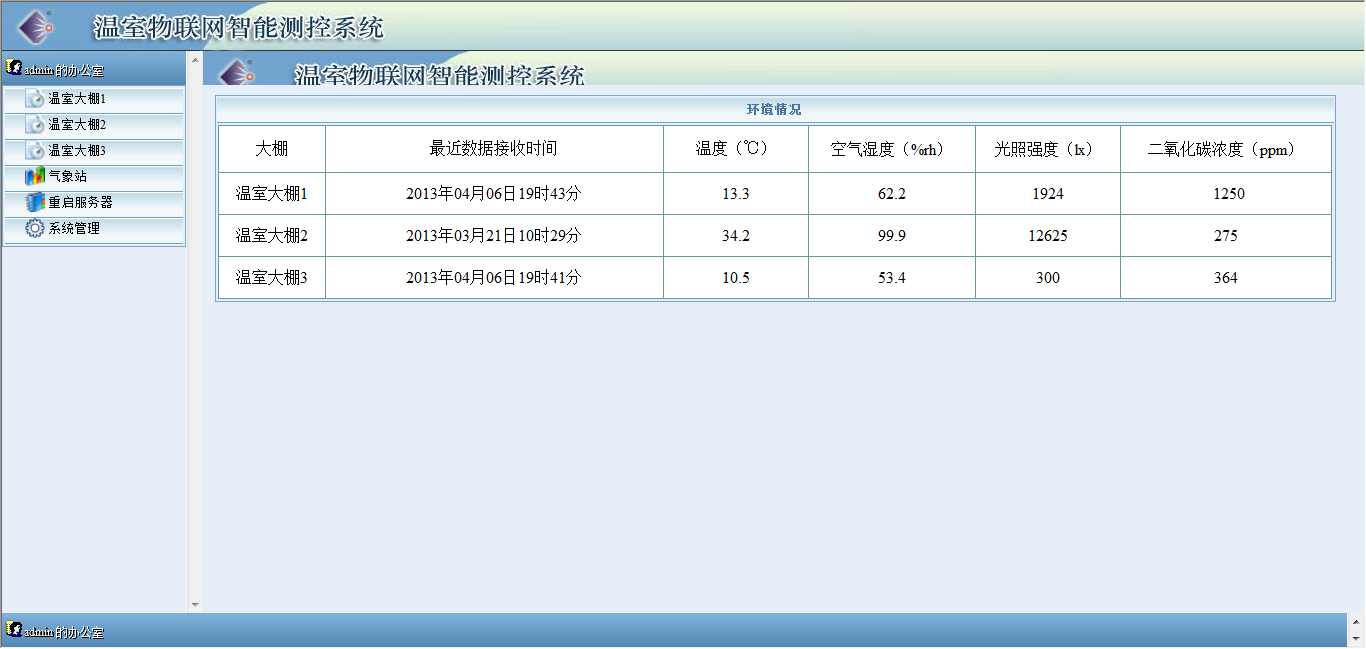
Task: Select the 温室大棚1 cell in the table
Action: click(x=271, y=194)
